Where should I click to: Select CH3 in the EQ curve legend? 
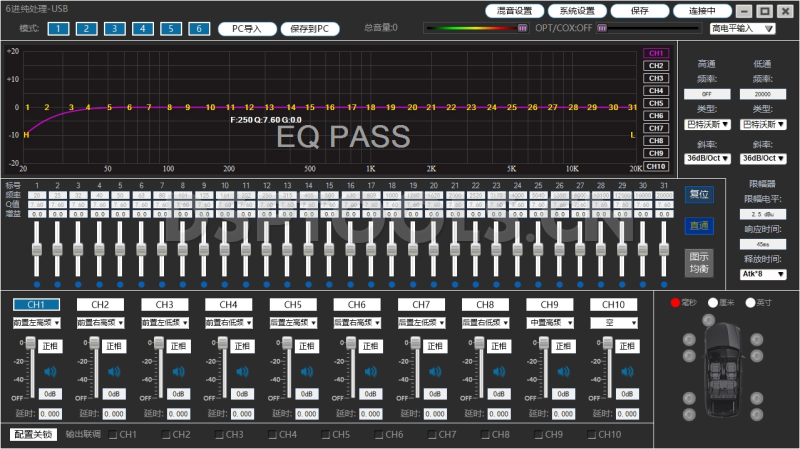click(655, 78)
